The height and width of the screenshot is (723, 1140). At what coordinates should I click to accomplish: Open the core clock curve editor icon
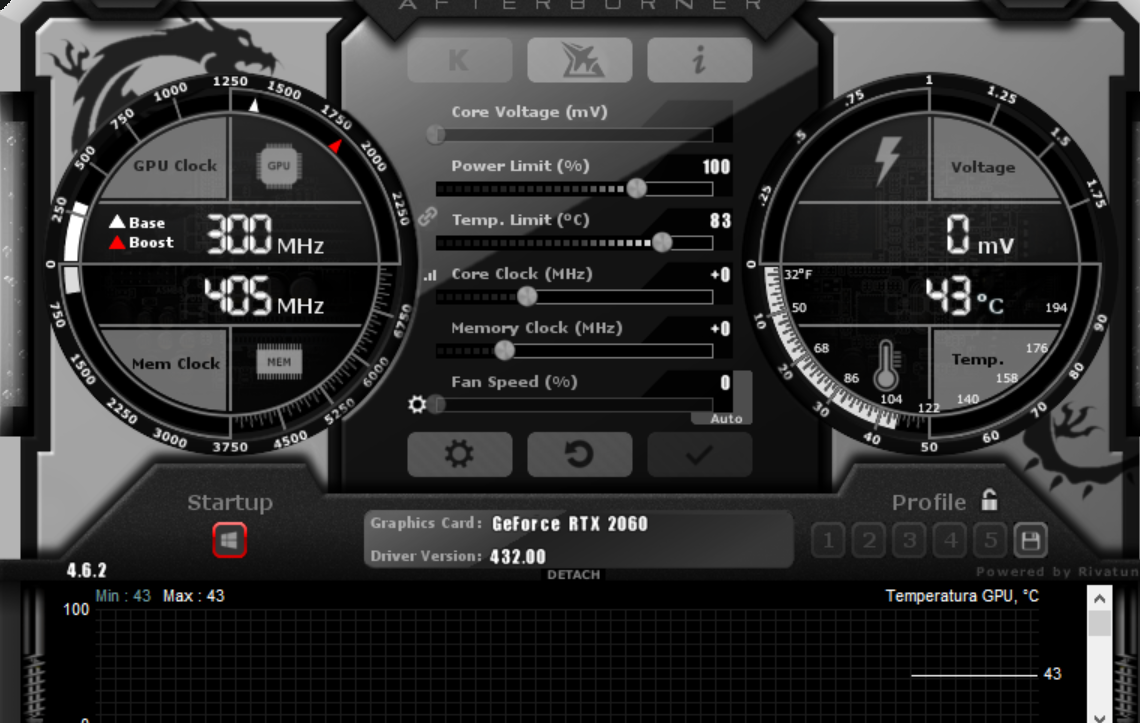point(430,275)
